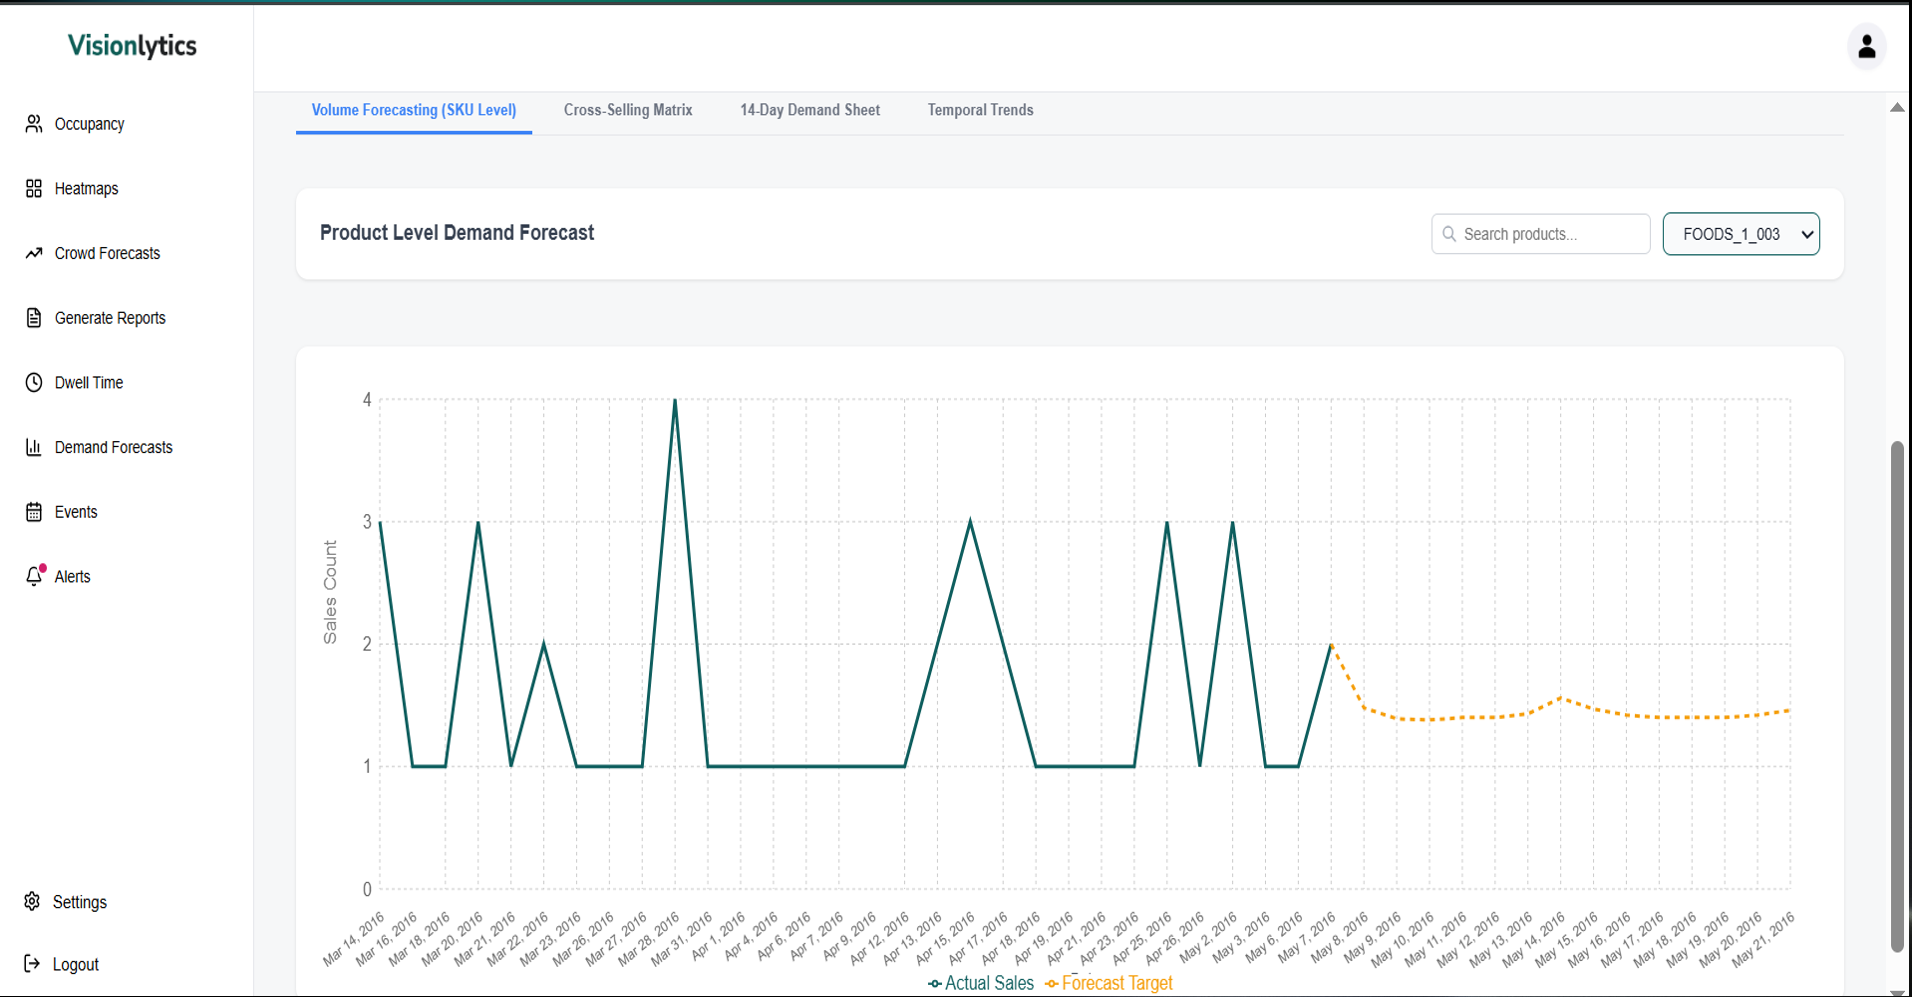Click the scrollbar up arrow

[1897, 107]
